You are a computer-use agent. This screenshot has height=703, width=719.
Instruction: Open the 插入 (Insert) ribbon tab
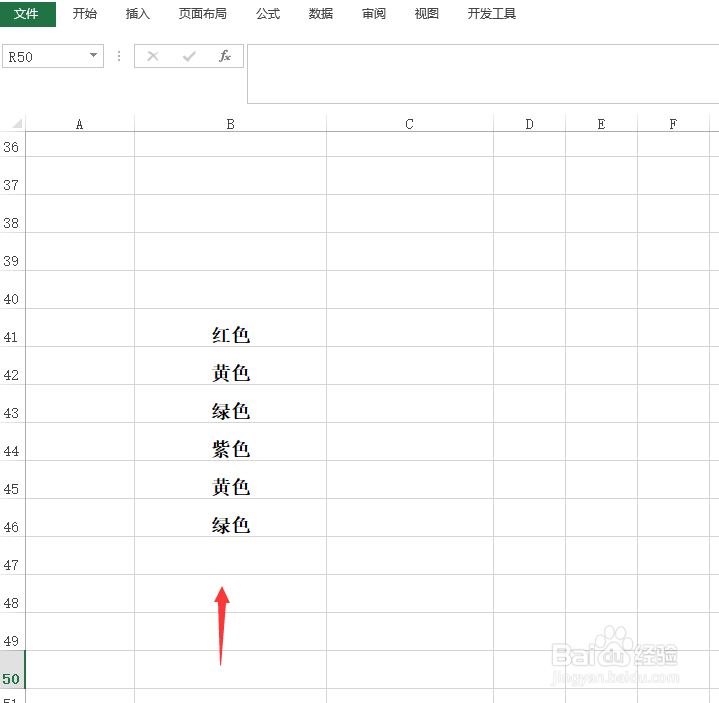click(138, 14)
